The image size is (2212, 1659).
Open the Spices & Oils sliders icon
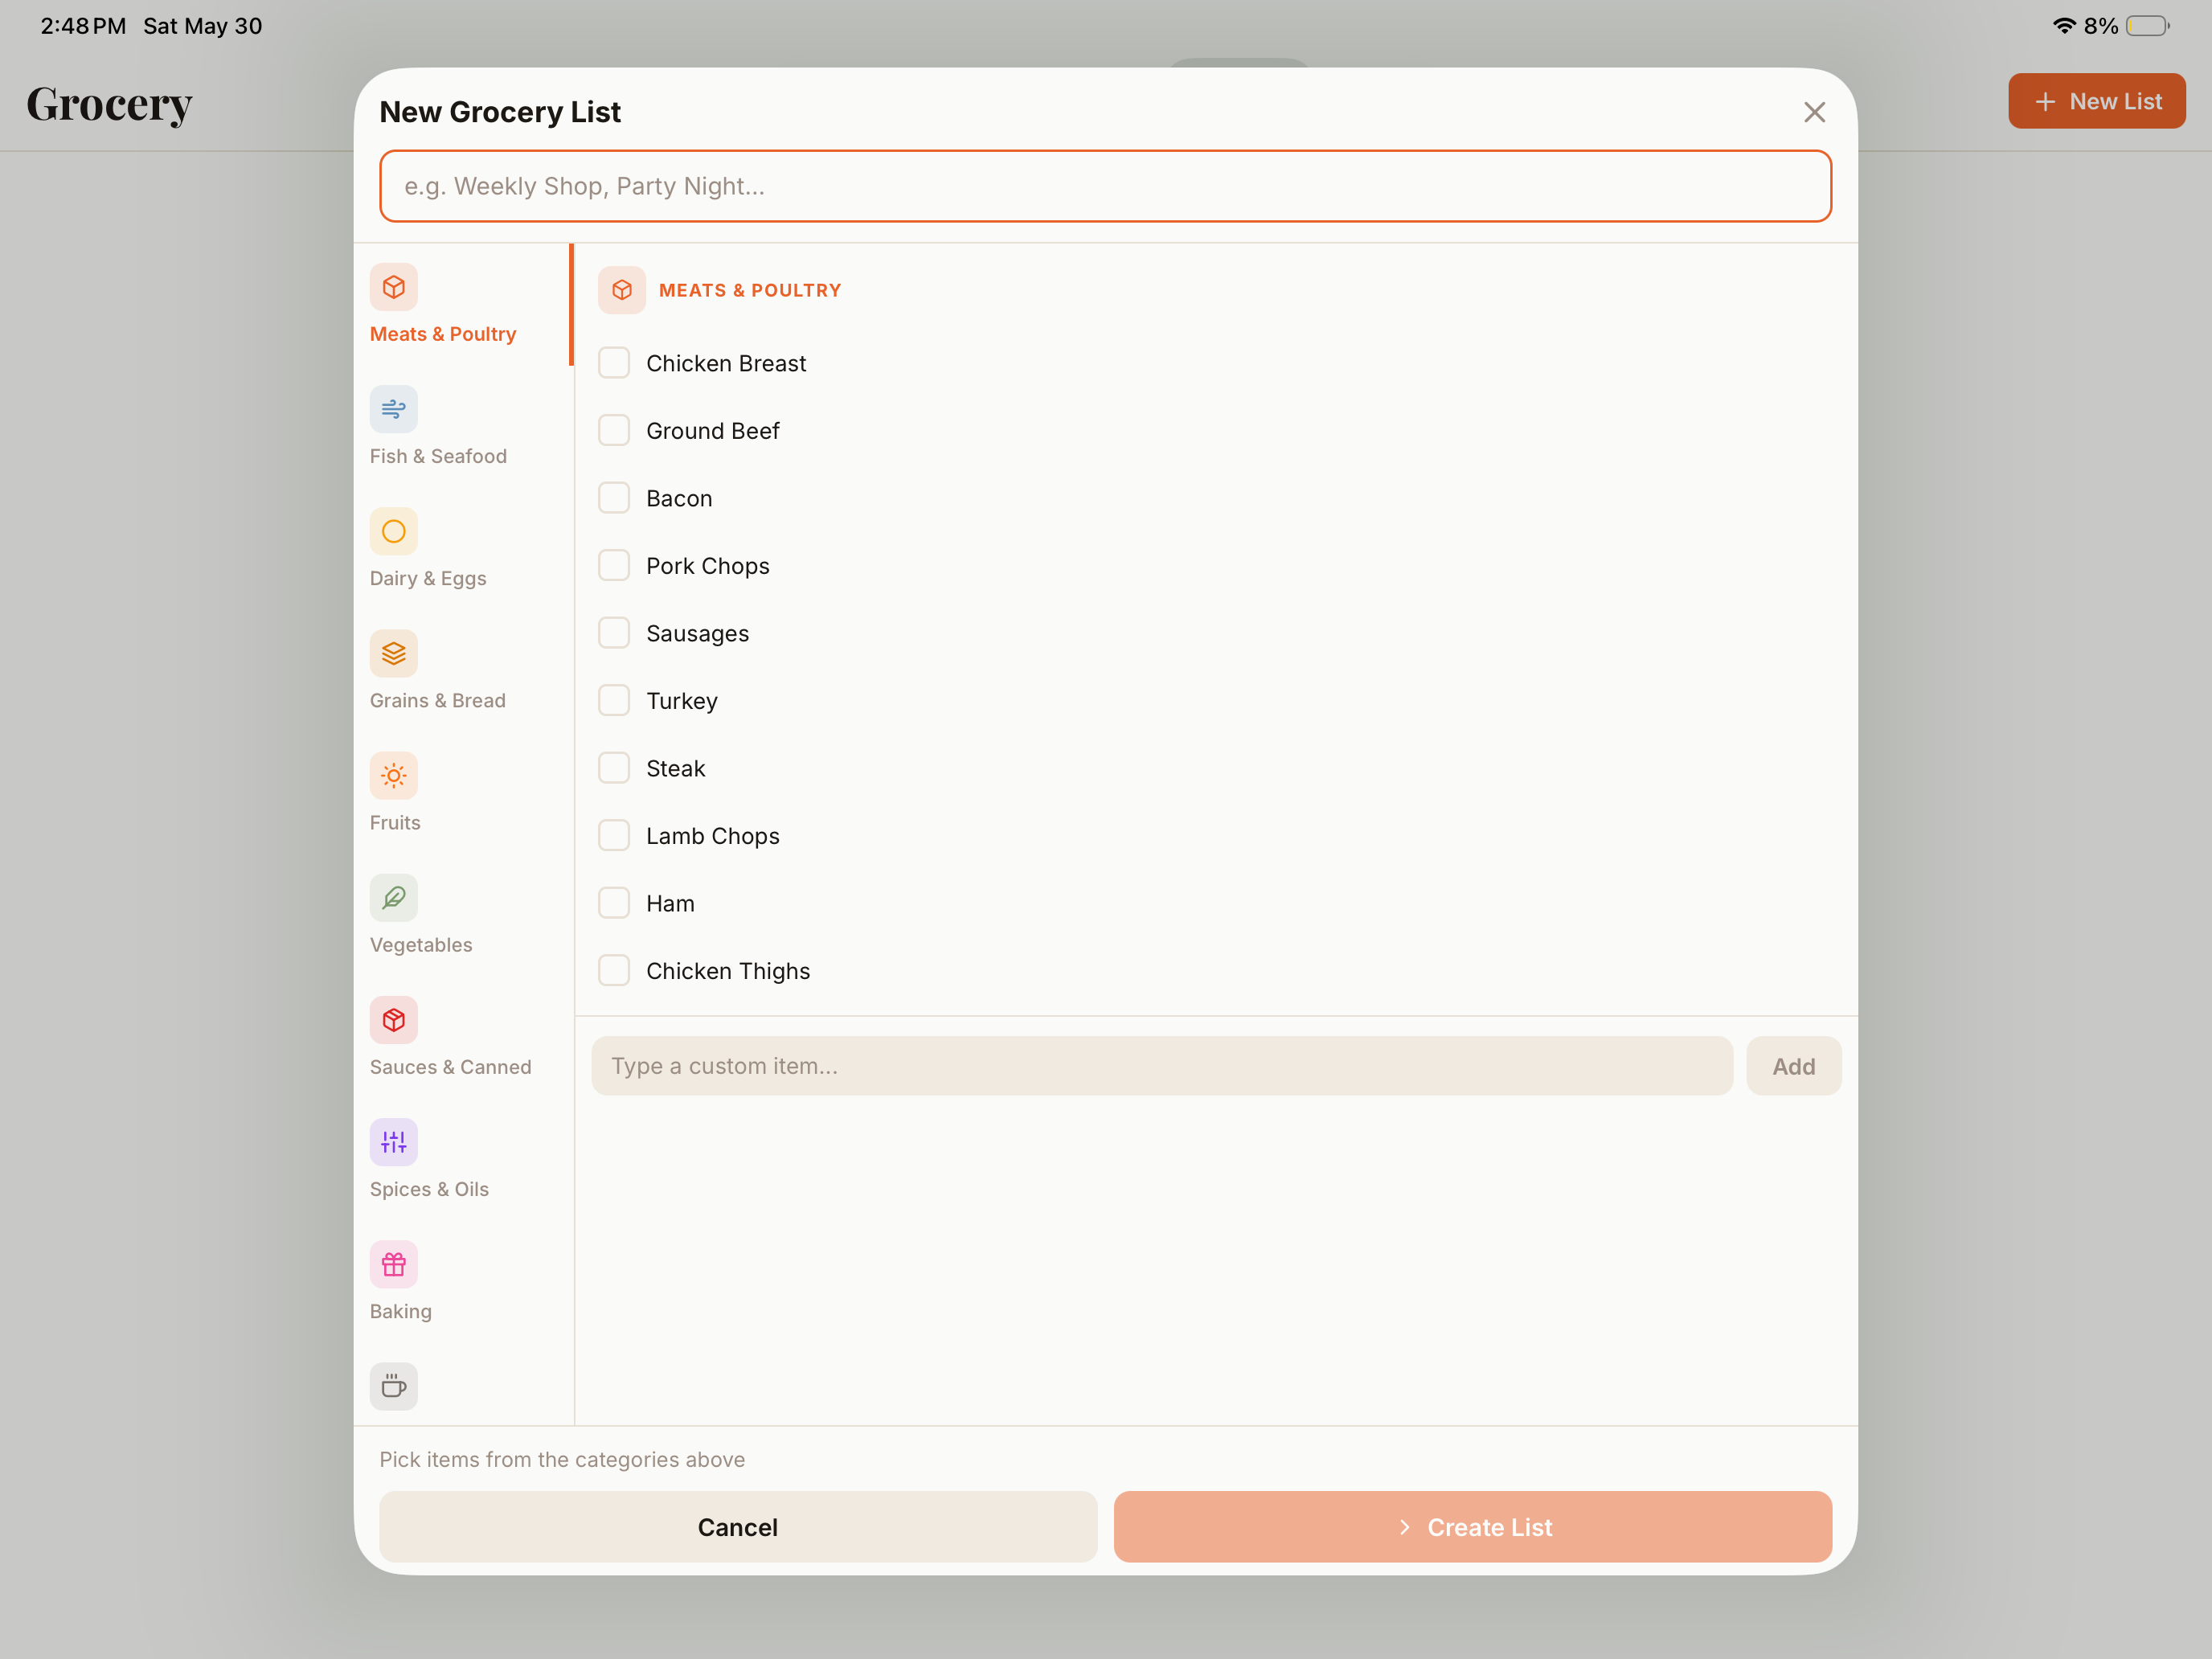393,1141
